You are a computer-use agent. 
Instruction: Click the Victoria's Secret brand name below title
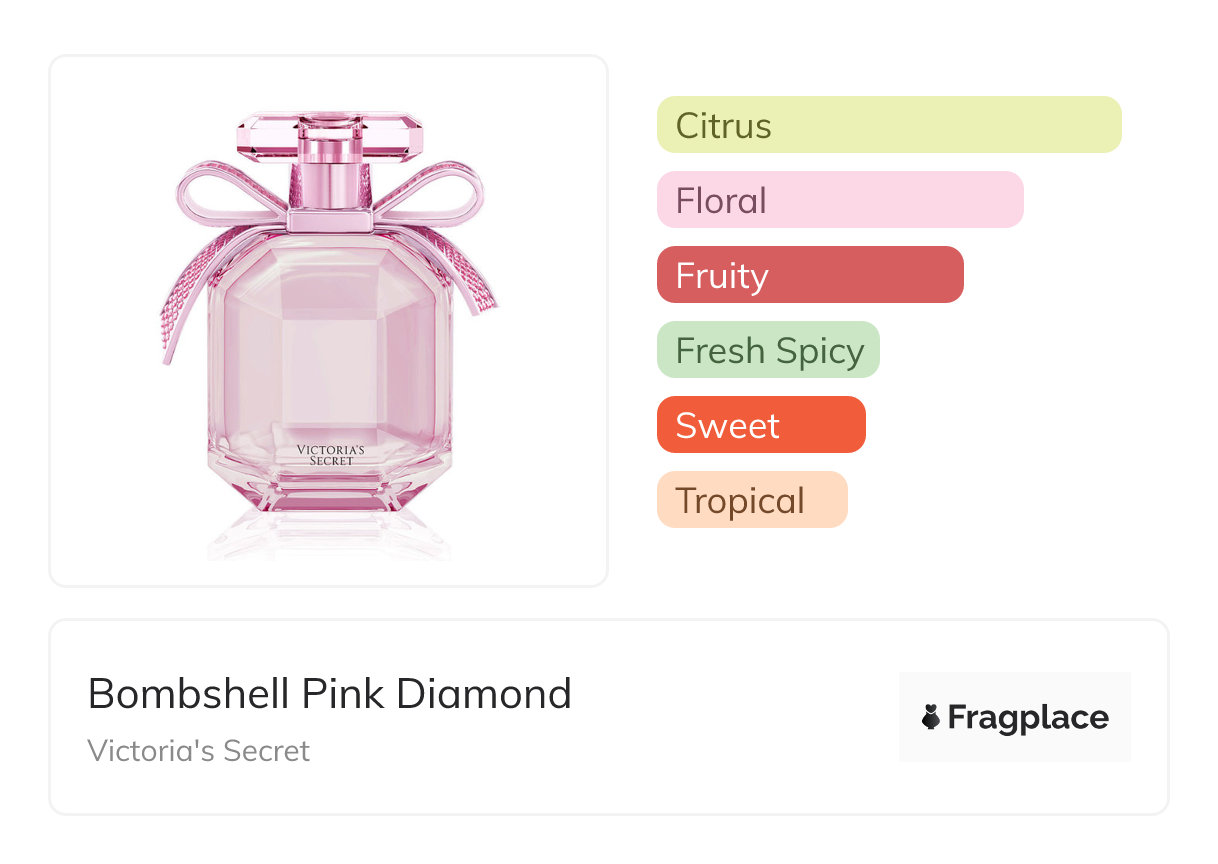coord(198,751)
